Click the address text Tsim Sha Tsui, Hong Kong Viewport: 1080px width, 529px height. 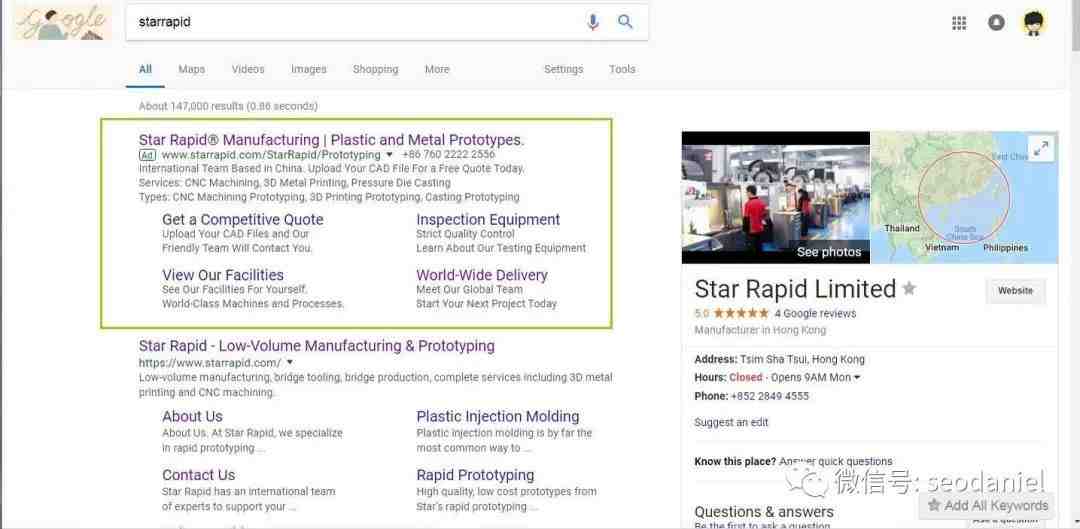click(802, 360)
